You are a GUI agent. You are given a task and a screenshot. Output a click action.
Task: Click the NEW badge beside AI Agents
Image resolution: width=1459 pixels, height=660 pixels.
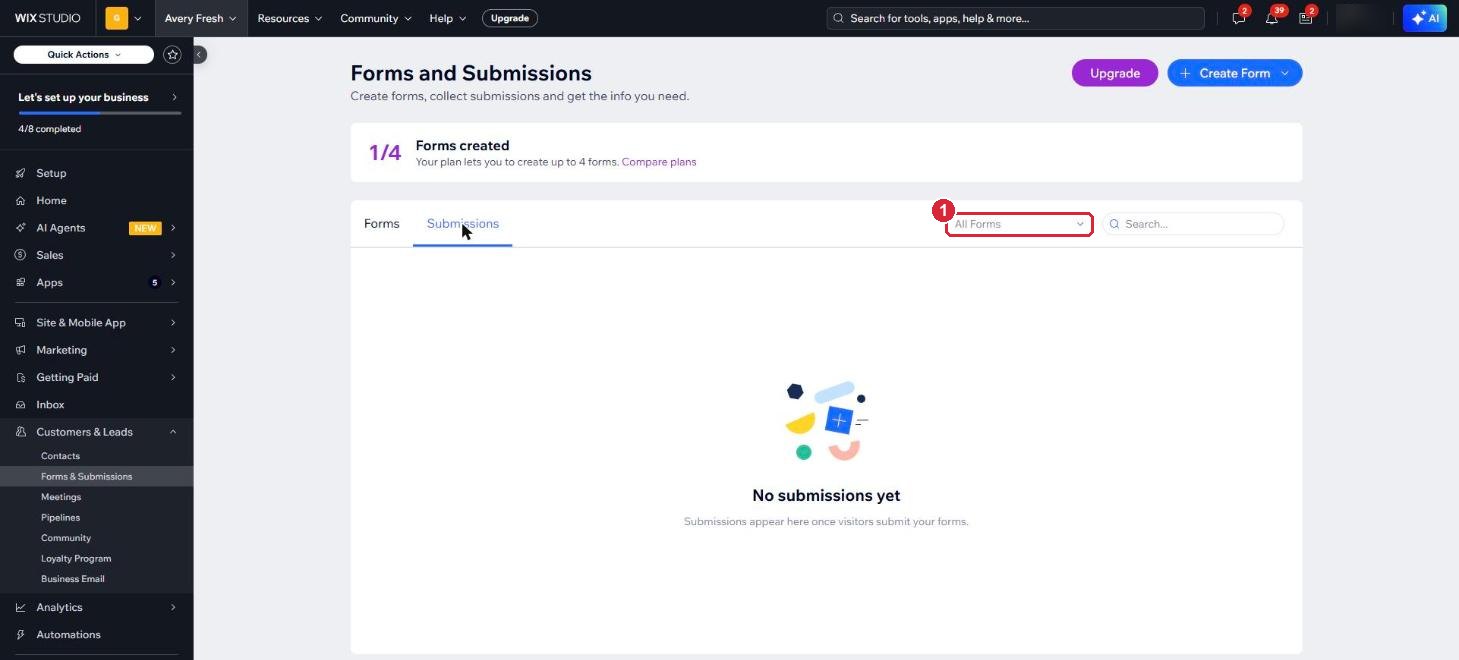coord(145,228)
